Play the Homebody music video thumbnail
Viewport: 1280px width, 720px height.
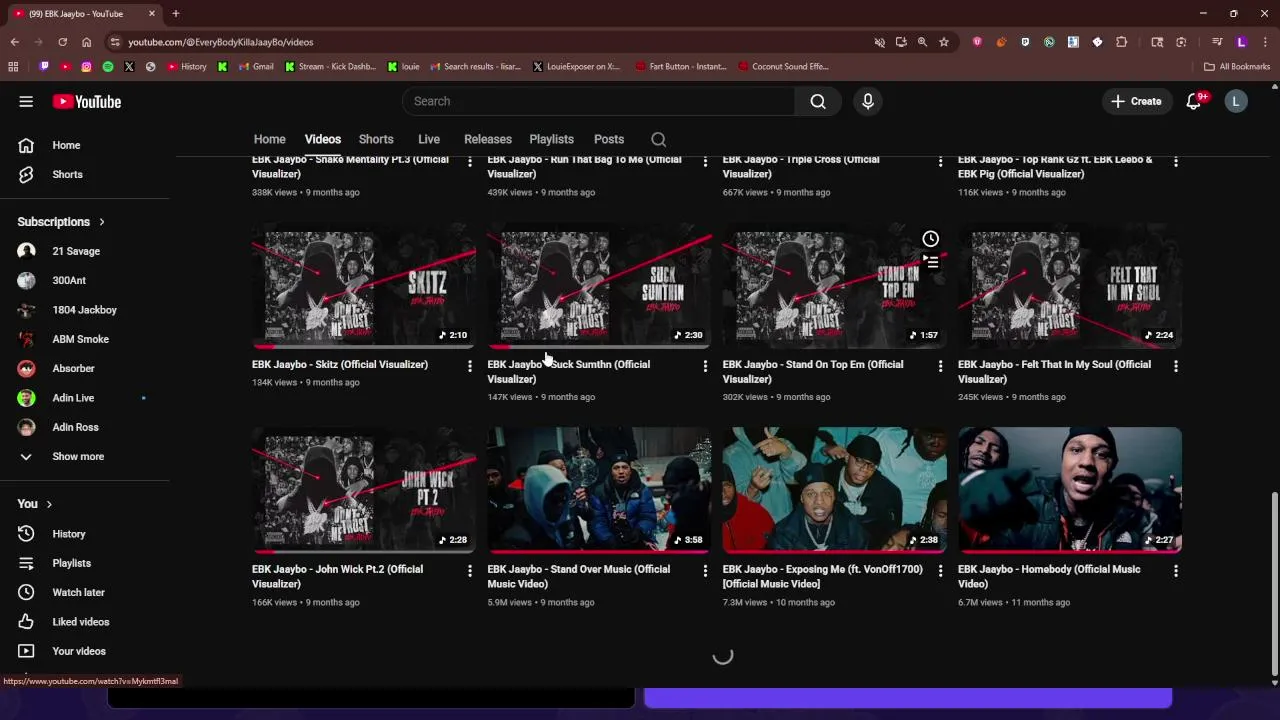click(x=1070, y=490)
